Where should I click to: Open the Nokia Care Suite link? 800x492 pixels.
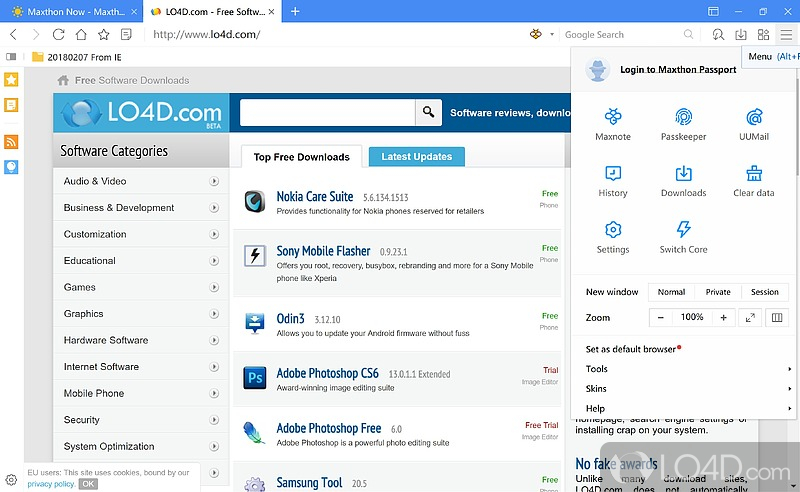click(315, 196)
